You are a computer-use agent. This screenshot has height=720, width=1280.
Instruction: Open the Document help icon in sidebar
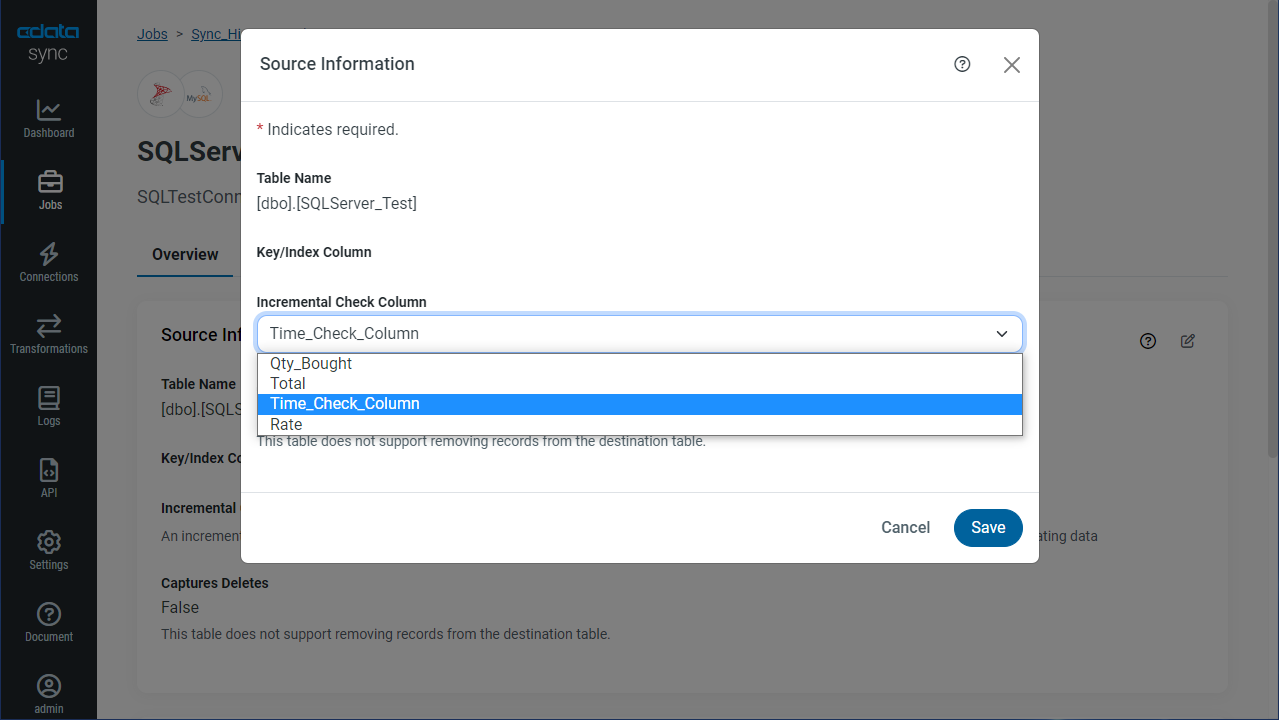coord(48,615)
